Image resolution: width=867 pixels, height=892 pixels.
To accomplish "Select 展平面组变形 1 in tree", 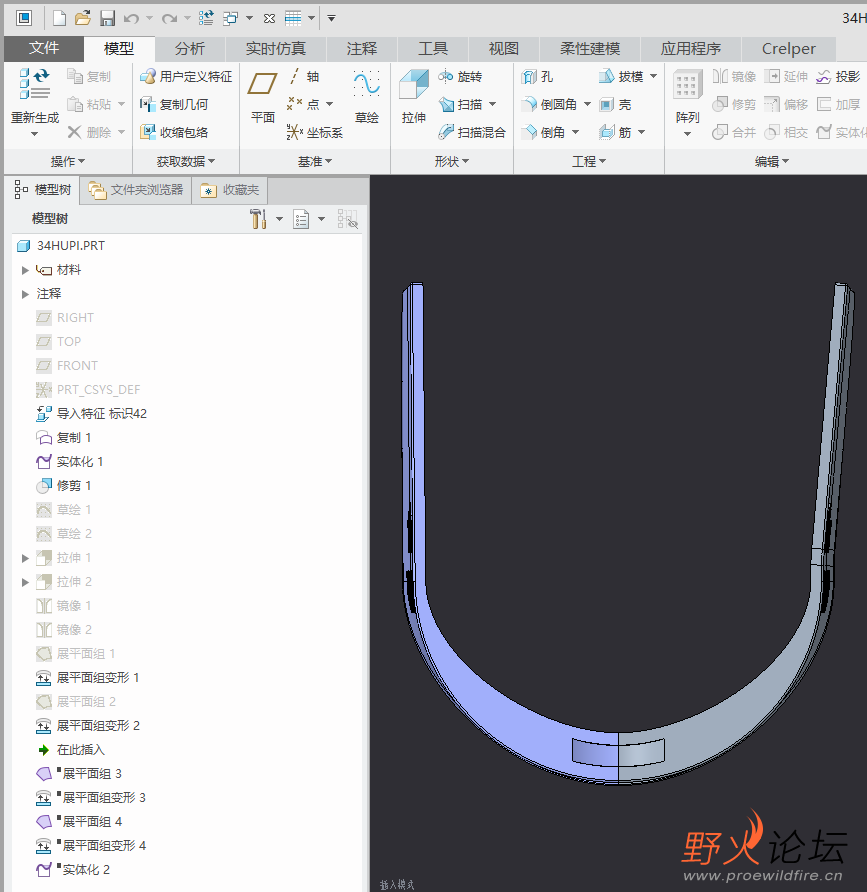I will tap(88, 678).
